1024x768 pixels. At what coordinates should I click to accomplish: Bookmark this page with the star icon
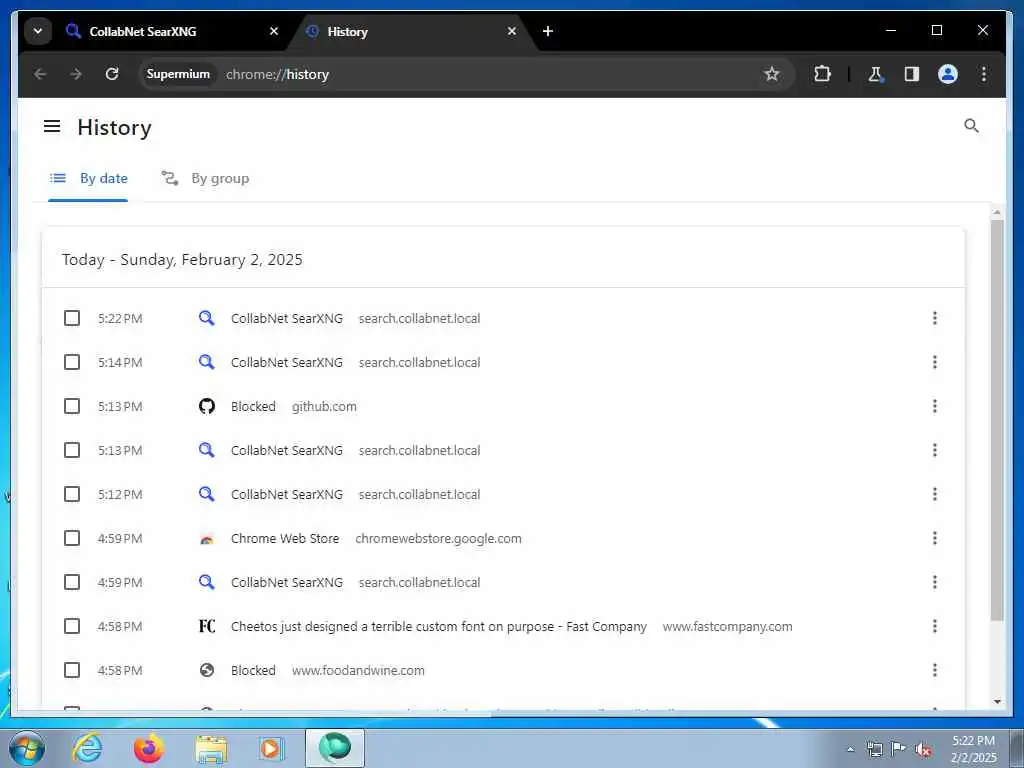tap(771, 74)
